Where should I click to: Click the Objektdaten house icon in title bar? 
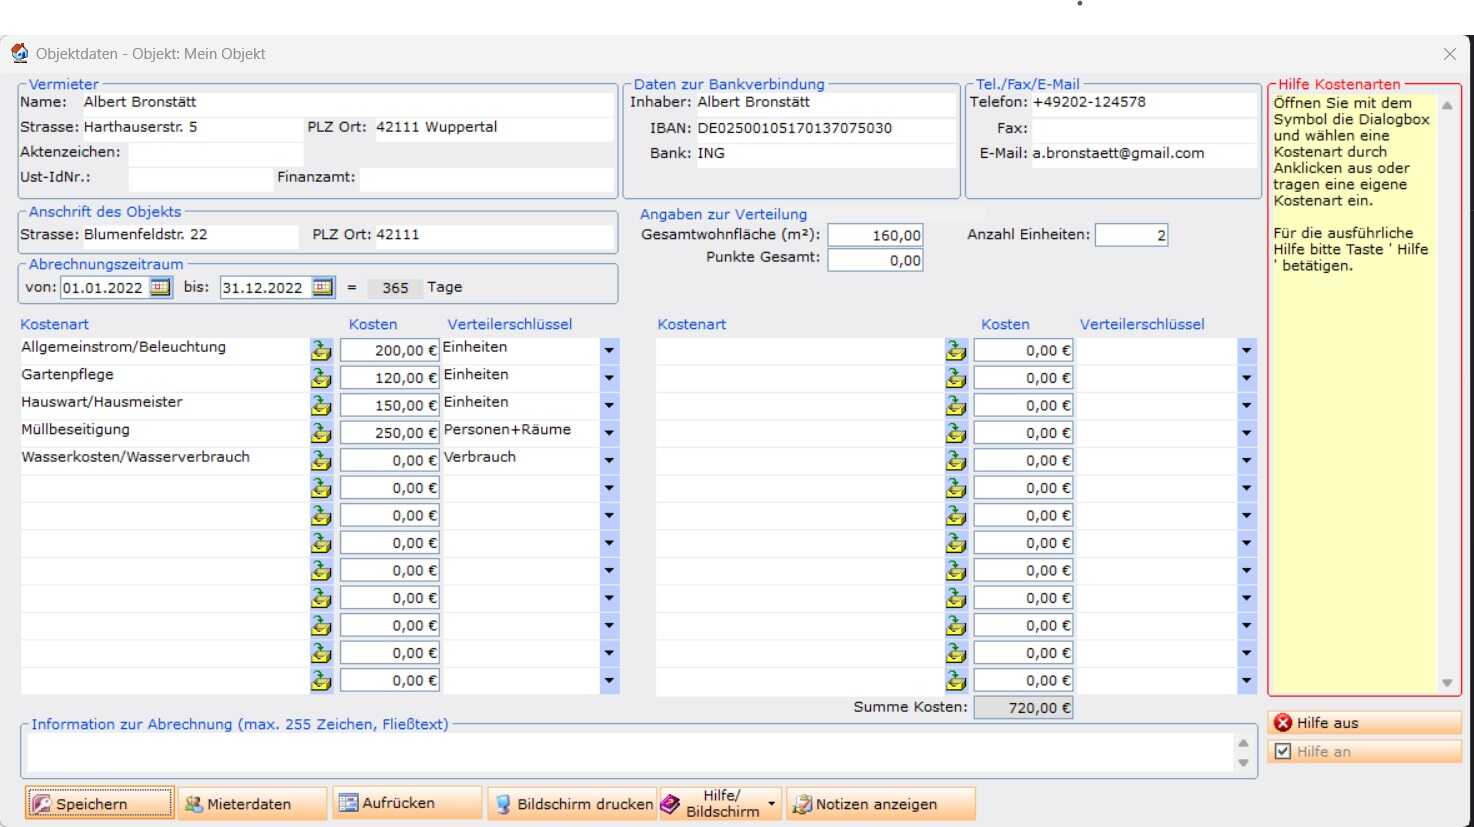(x=19, y=53)
